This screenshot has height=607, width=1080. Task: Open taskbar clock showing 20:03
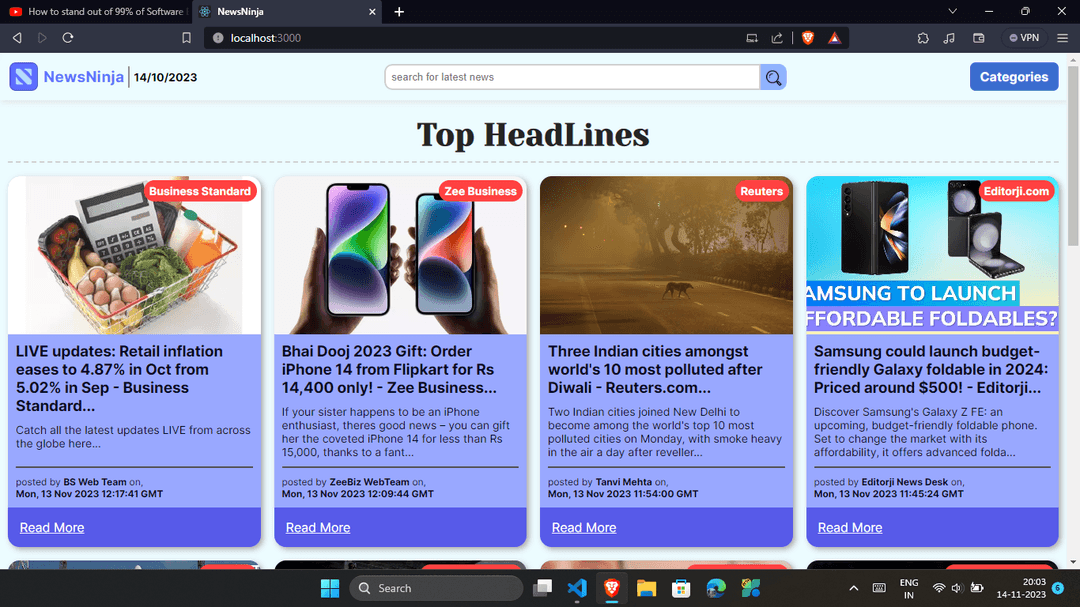[x=1021, y=588]
